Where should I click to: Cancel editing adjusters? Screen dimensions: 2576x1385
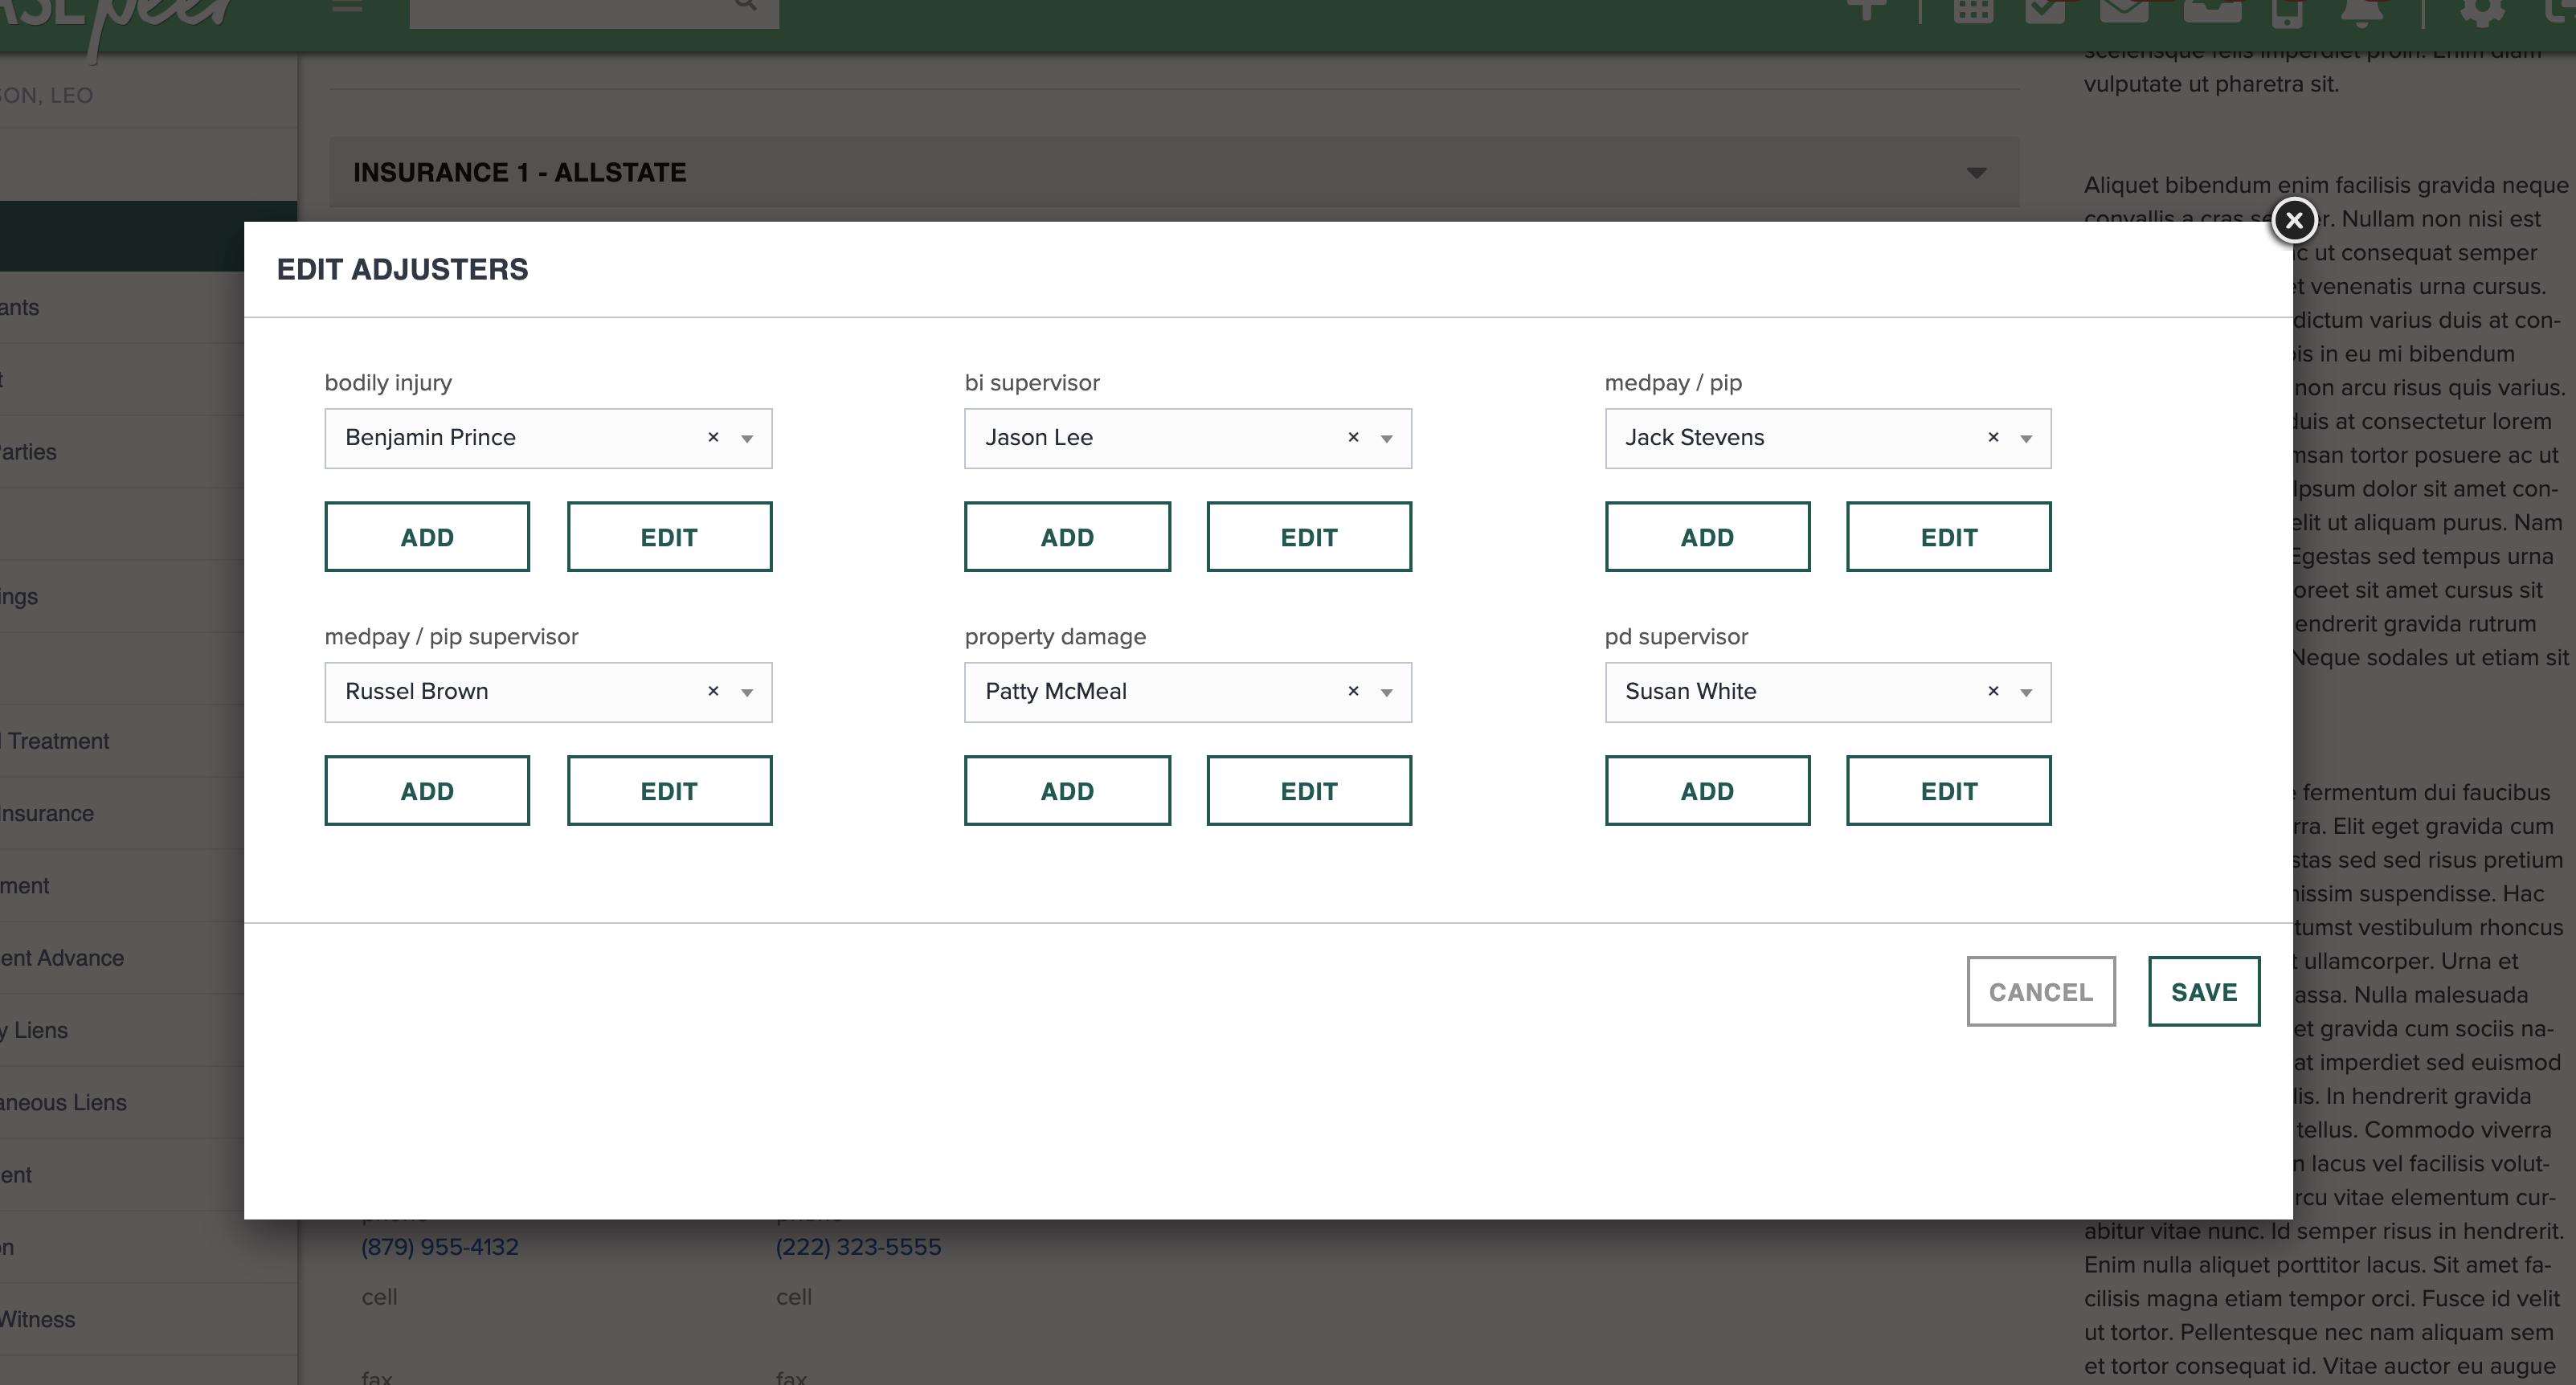(x=2041, y=991)
